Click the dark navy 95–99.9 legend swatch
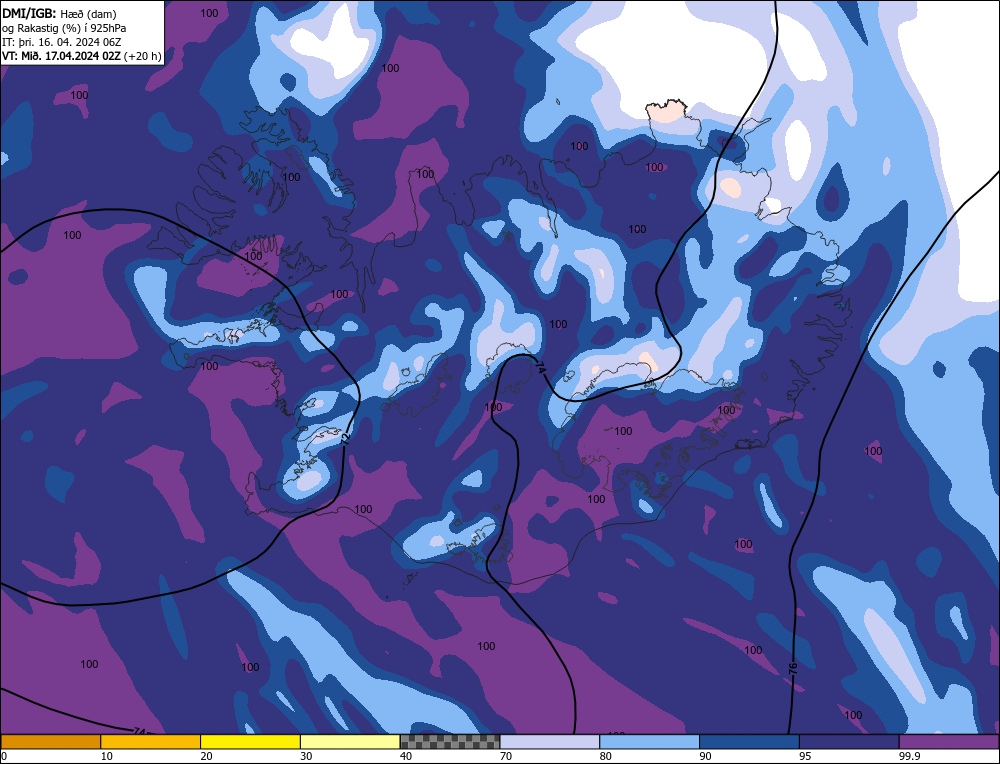This screenshot has height=764, width=1000. point(849,742)
